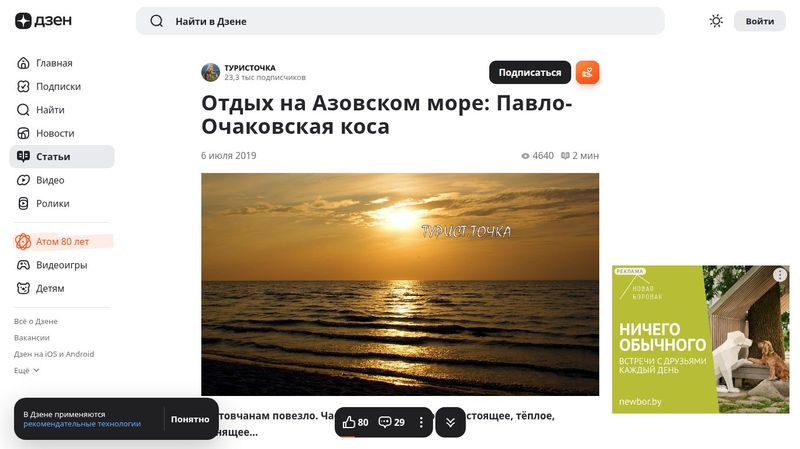Click the Войти button

point(760,21)
